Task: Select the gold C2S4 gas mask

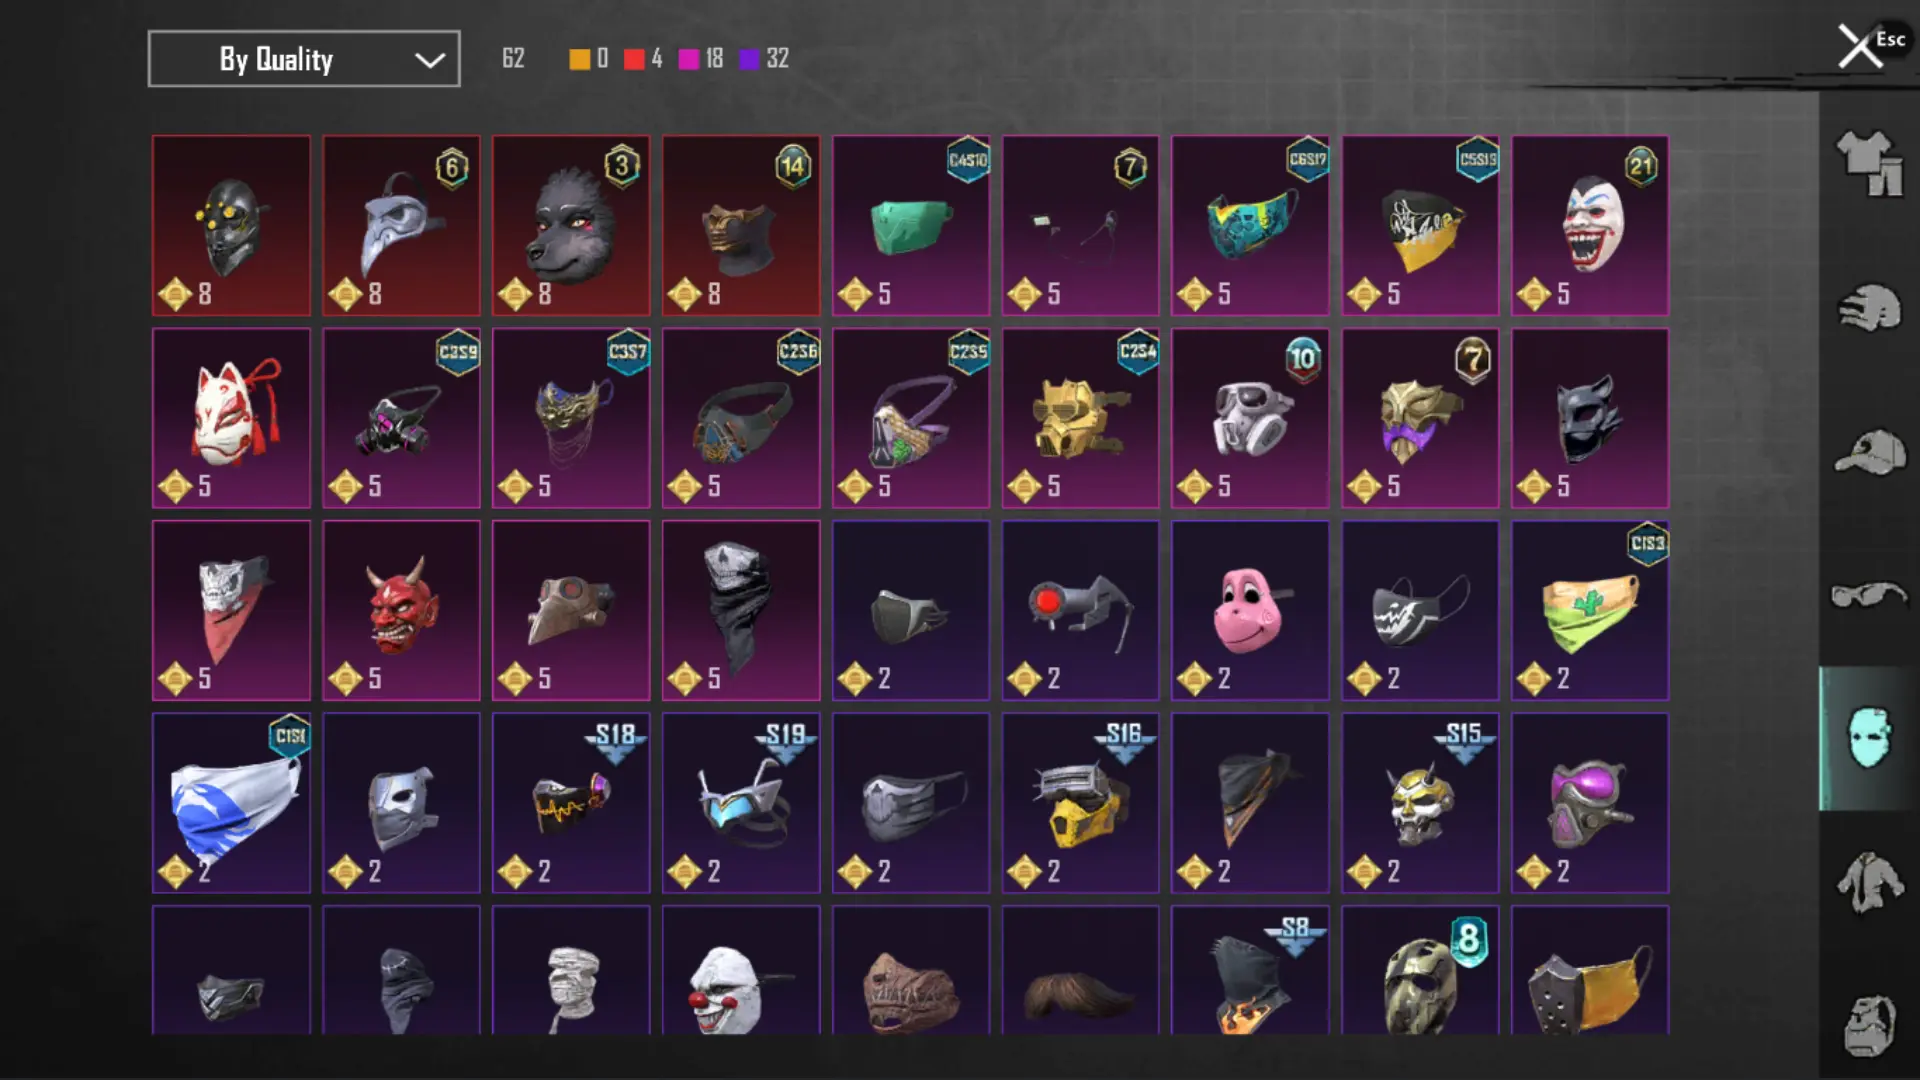Action: pos(1080,418)
